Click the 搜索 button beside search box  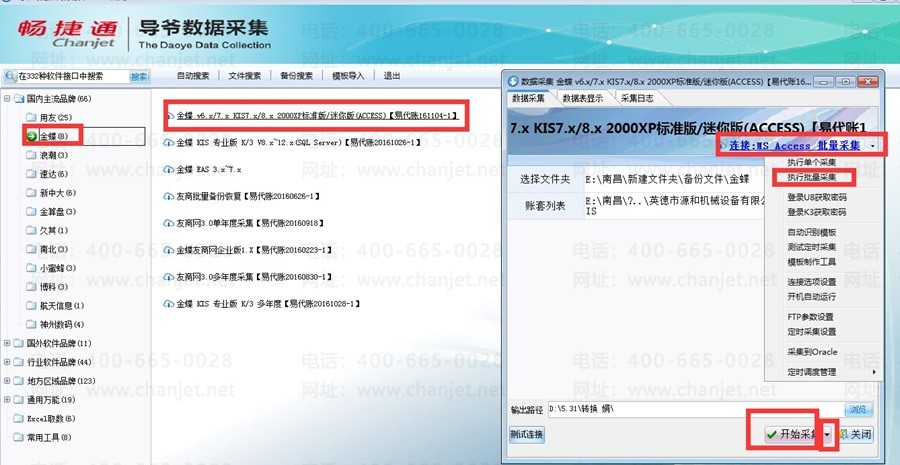[139, 76]
